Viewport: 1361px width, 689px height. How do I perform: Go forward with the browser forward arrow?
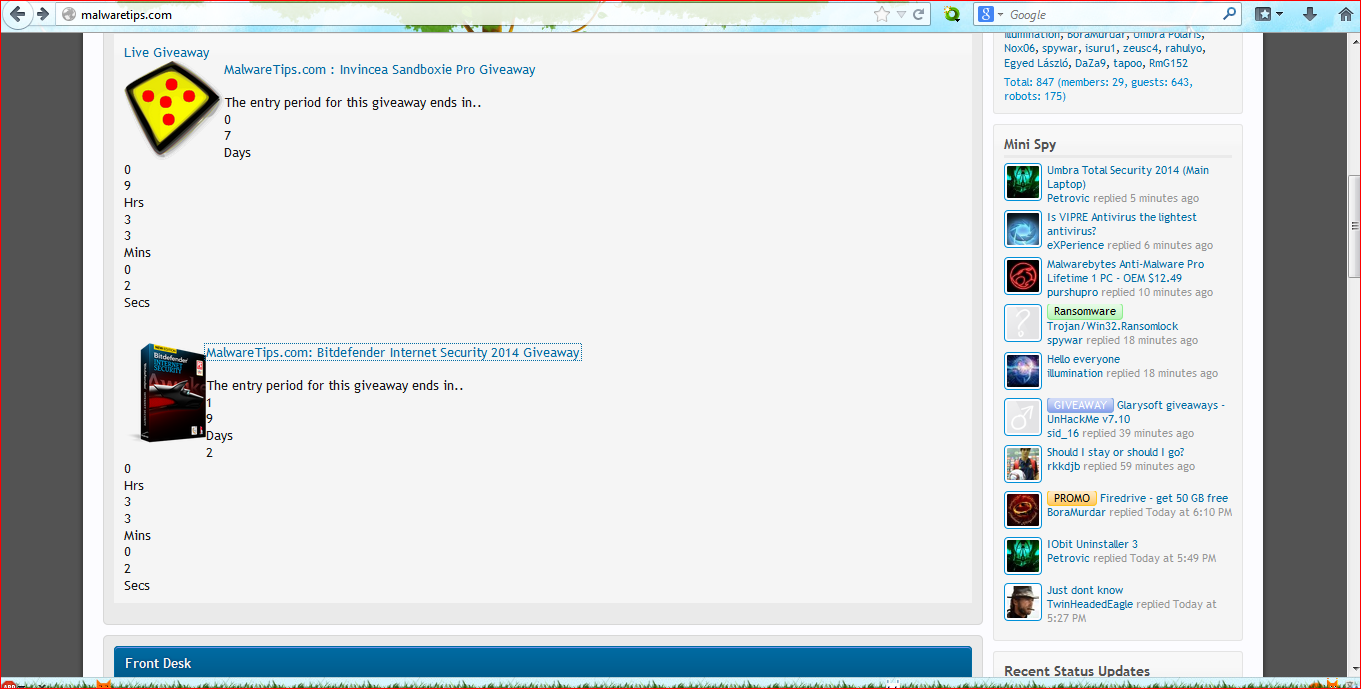click(x=42, y=14)
